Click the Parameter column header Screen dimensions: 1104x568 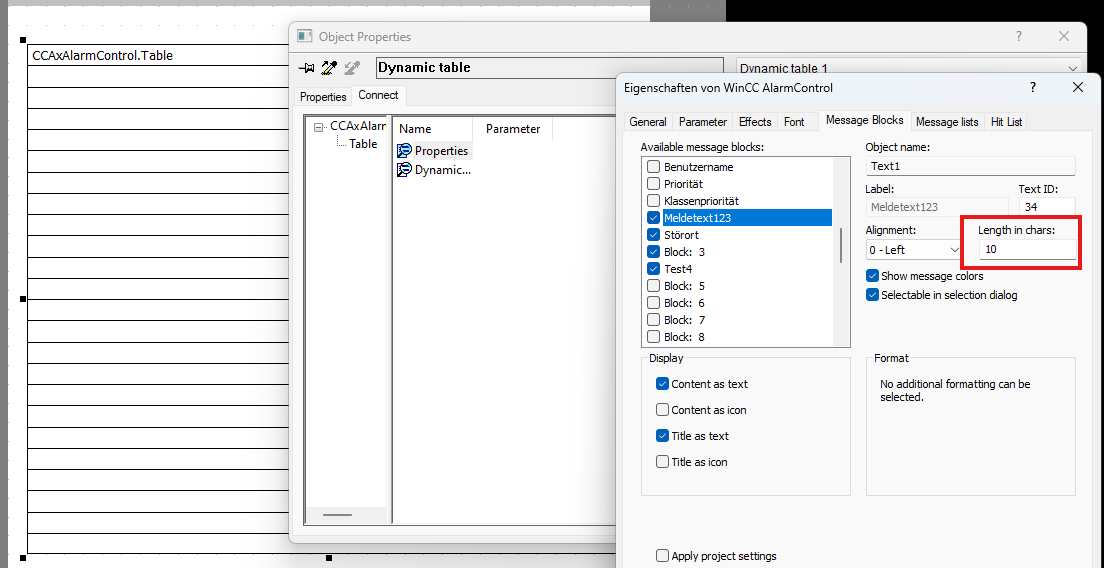[513, 129]
